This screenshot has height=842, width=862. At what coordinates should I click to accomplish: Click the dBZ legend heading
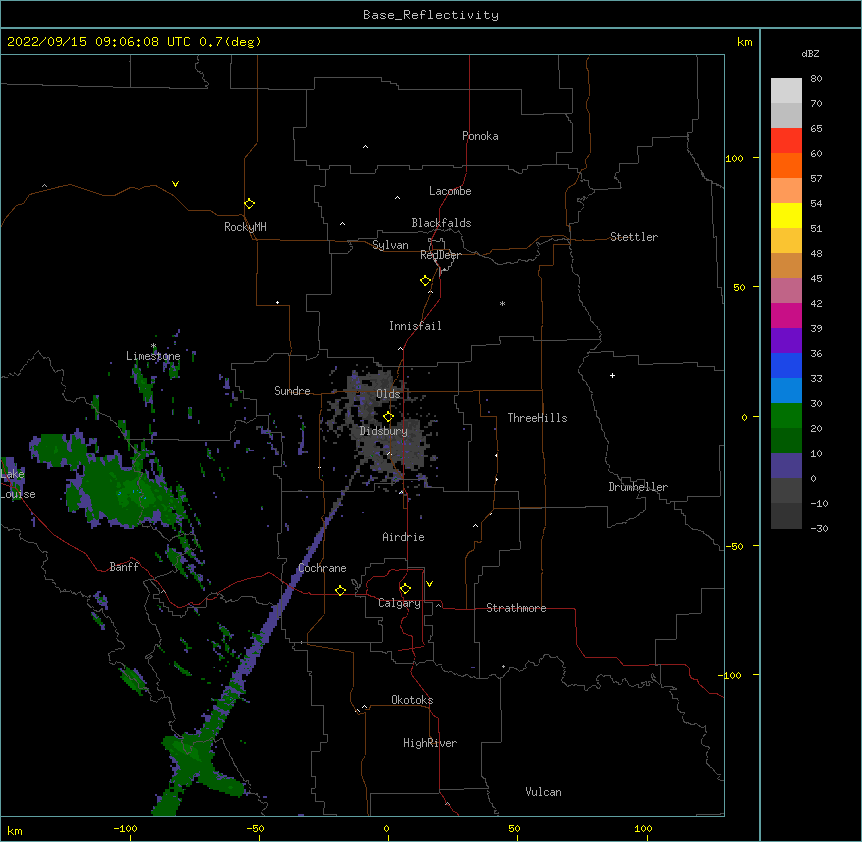(x=810, y=53)
